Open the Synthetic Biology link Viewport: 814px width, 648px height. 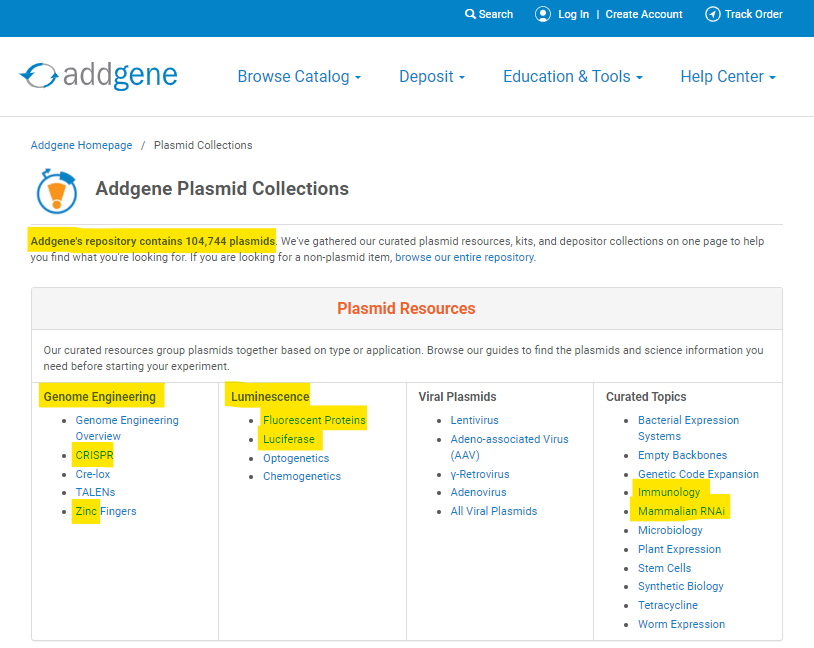(x=681, y=586)
